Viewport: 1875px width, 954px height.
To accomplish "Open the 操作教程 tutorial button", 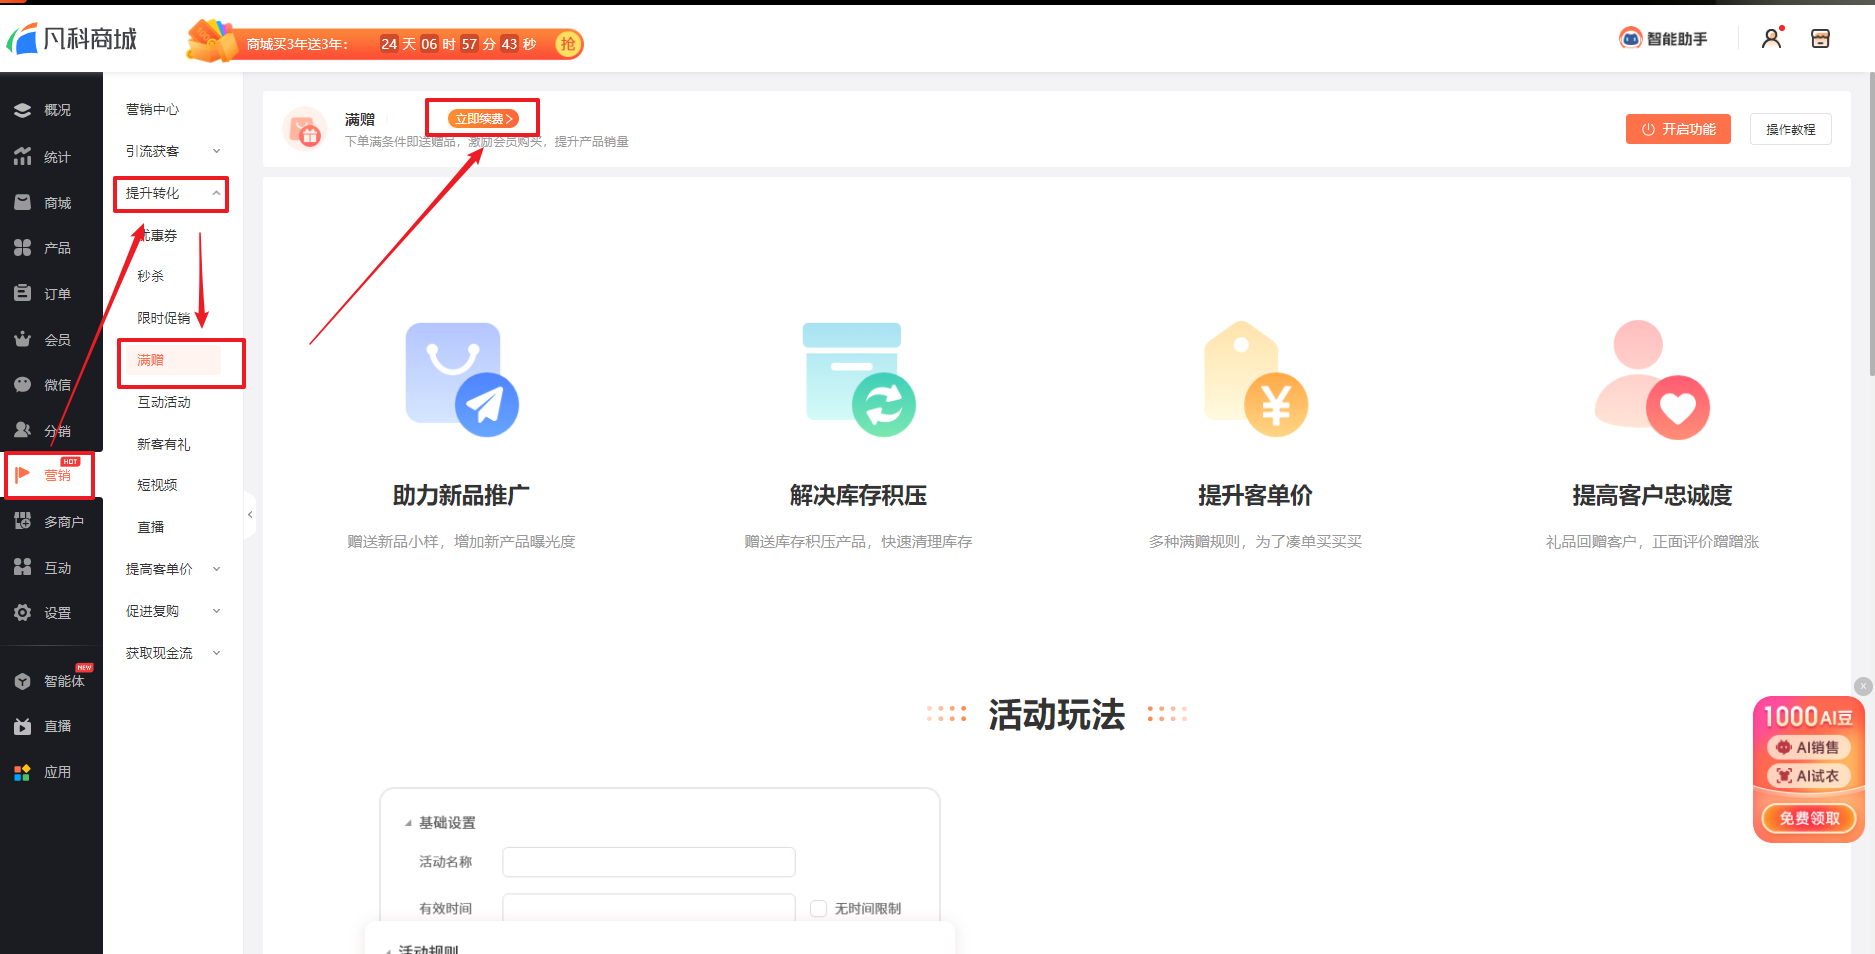I will 1790,129.
